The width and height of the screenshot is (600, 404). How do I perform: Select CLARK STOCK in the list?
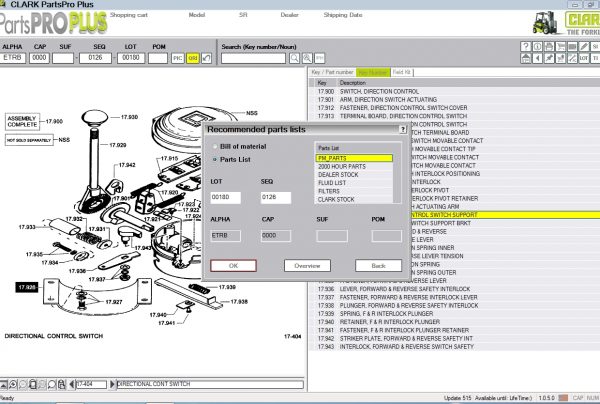(x=354, y=199)
